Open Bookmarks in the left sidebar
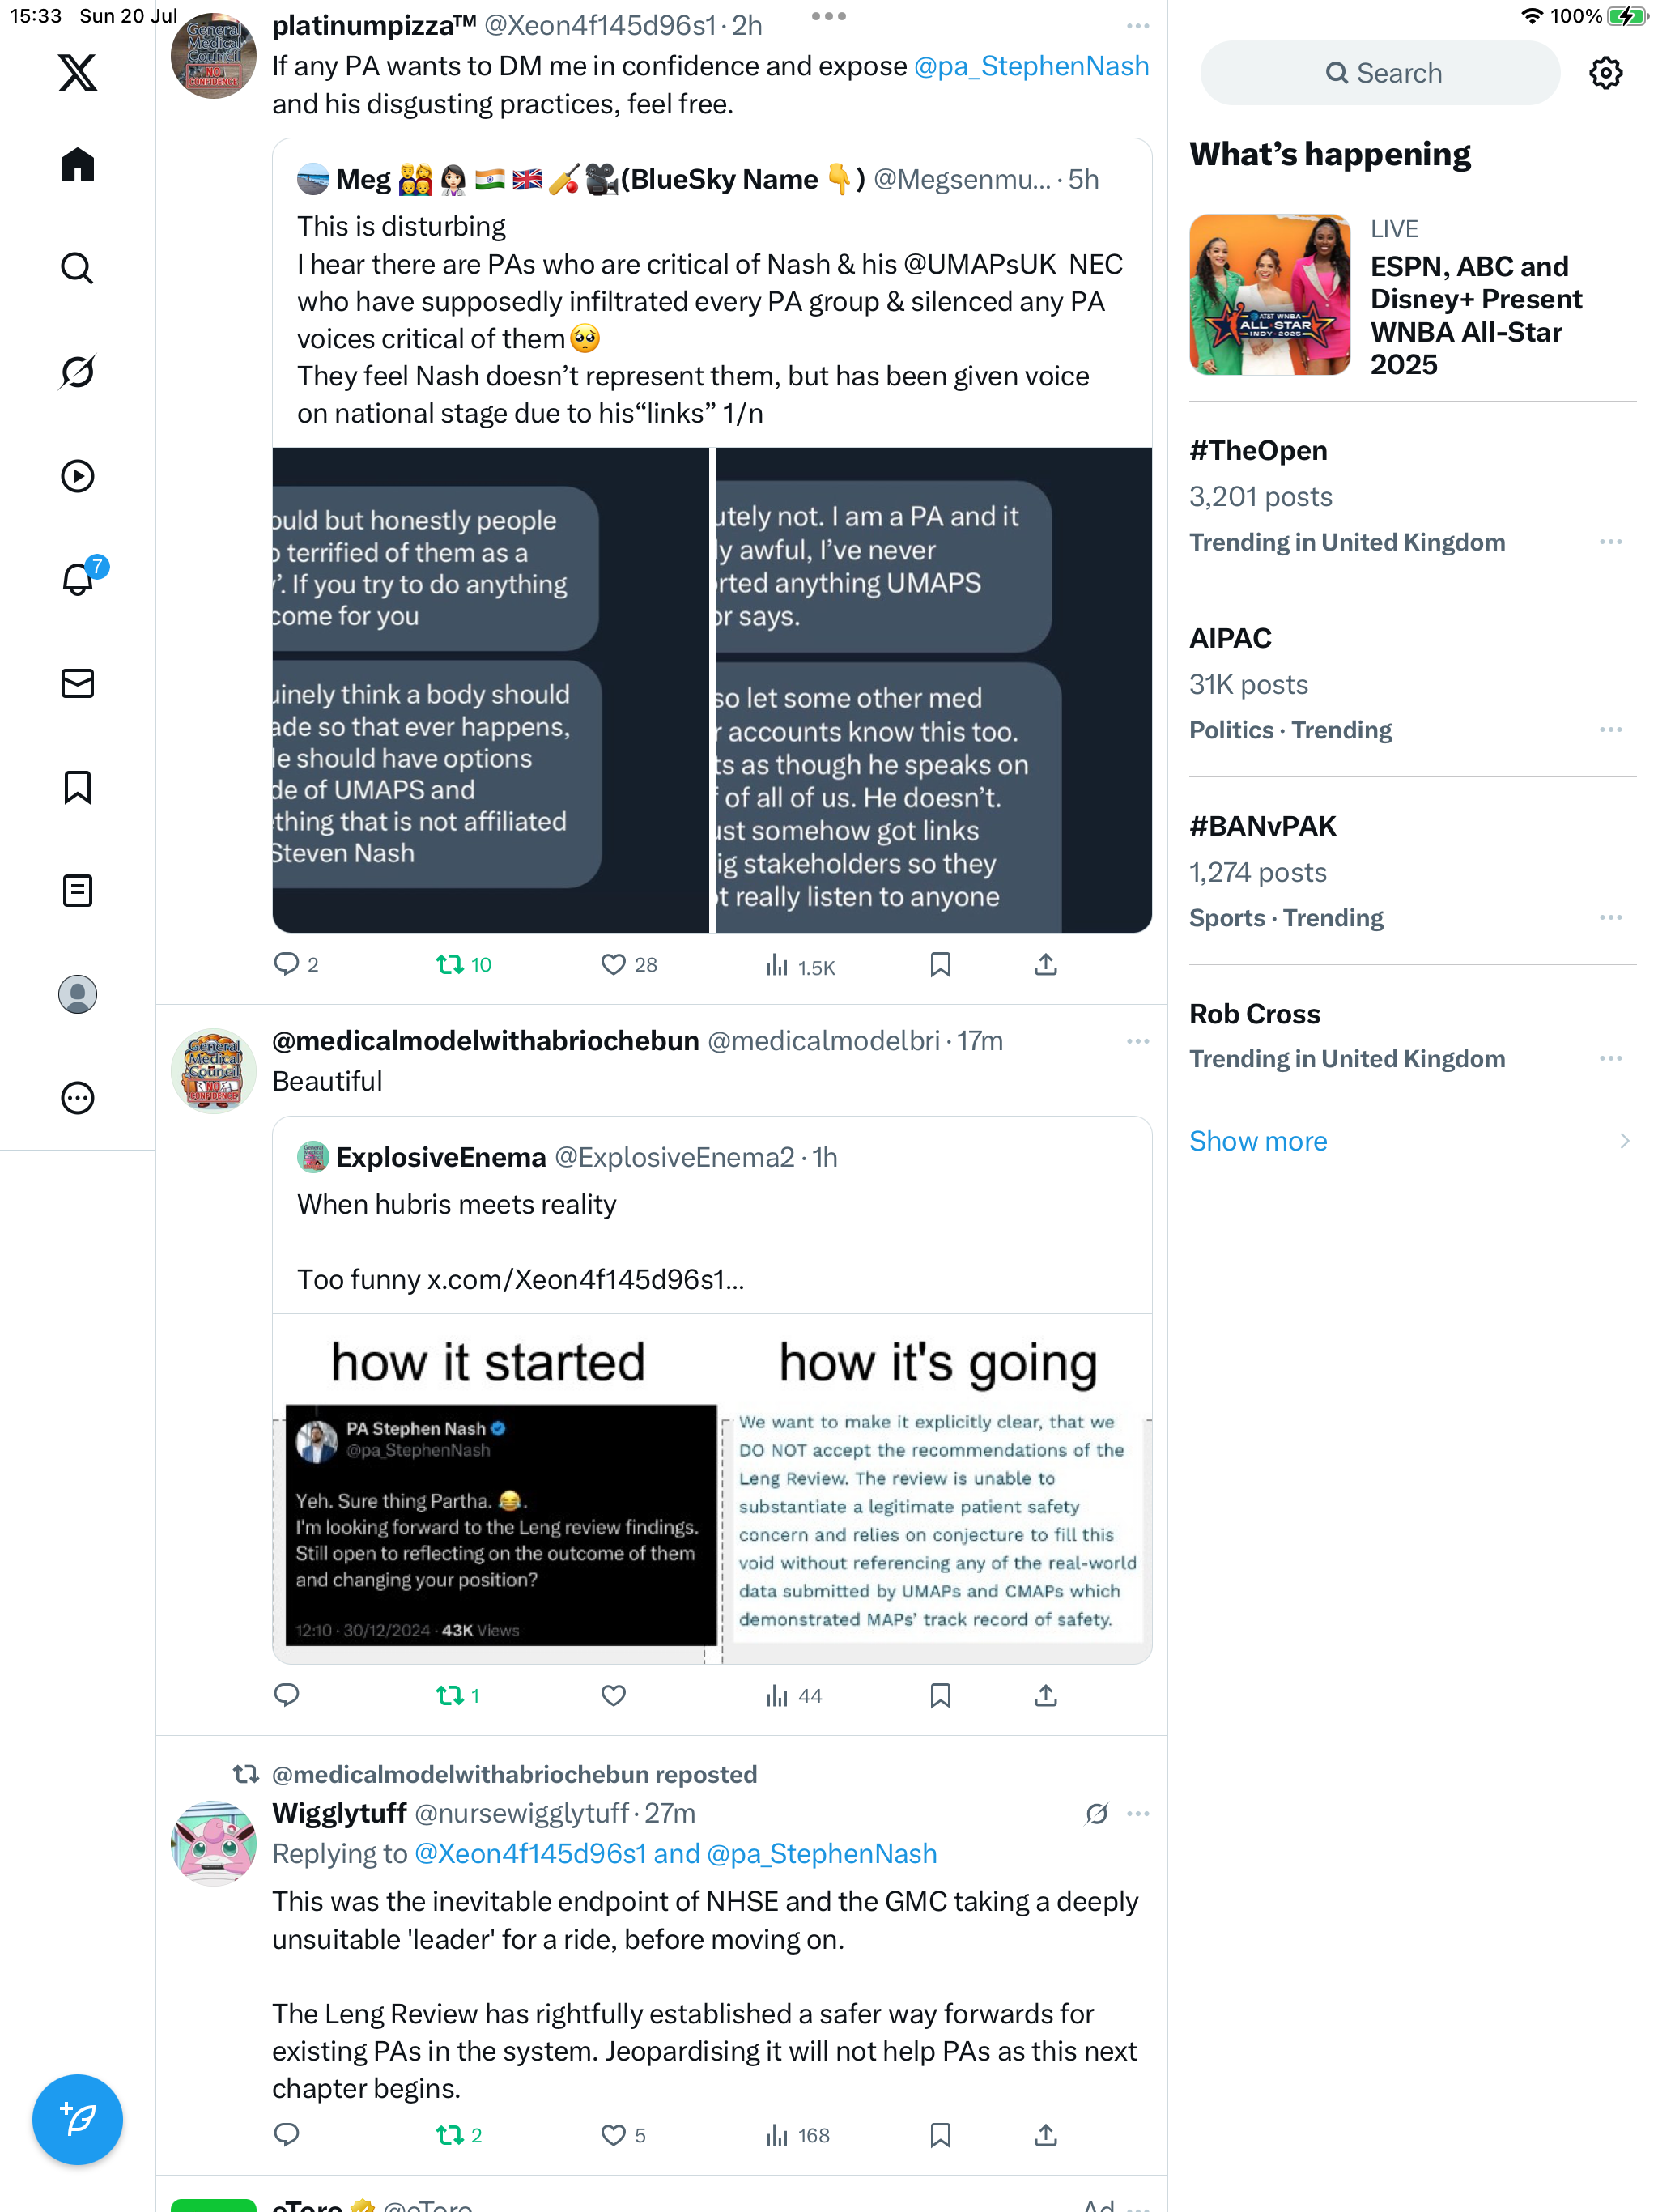The width and height of the screenshot is (1658, 2212). (77, 787)
